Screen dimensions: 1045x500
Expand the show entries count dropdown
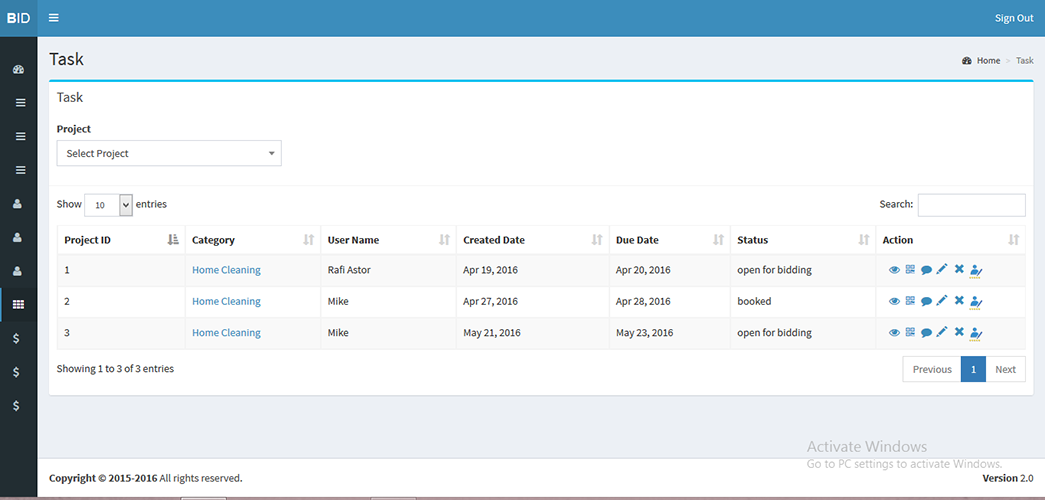[108, 205]
